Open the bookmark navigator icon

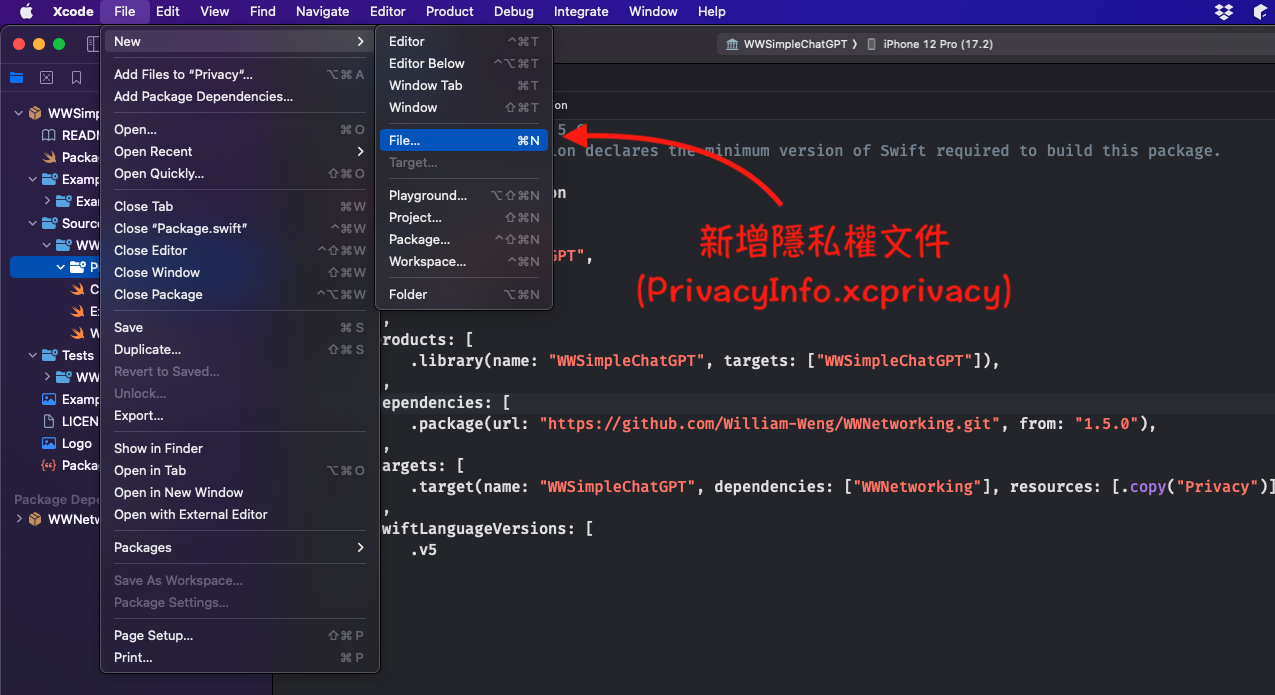(76, 78)
